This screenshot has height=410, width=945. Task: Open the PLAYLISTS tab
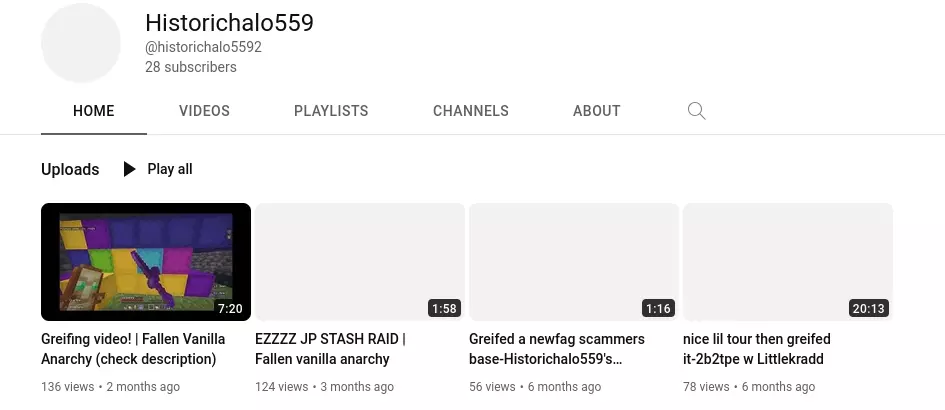(331, 111)
